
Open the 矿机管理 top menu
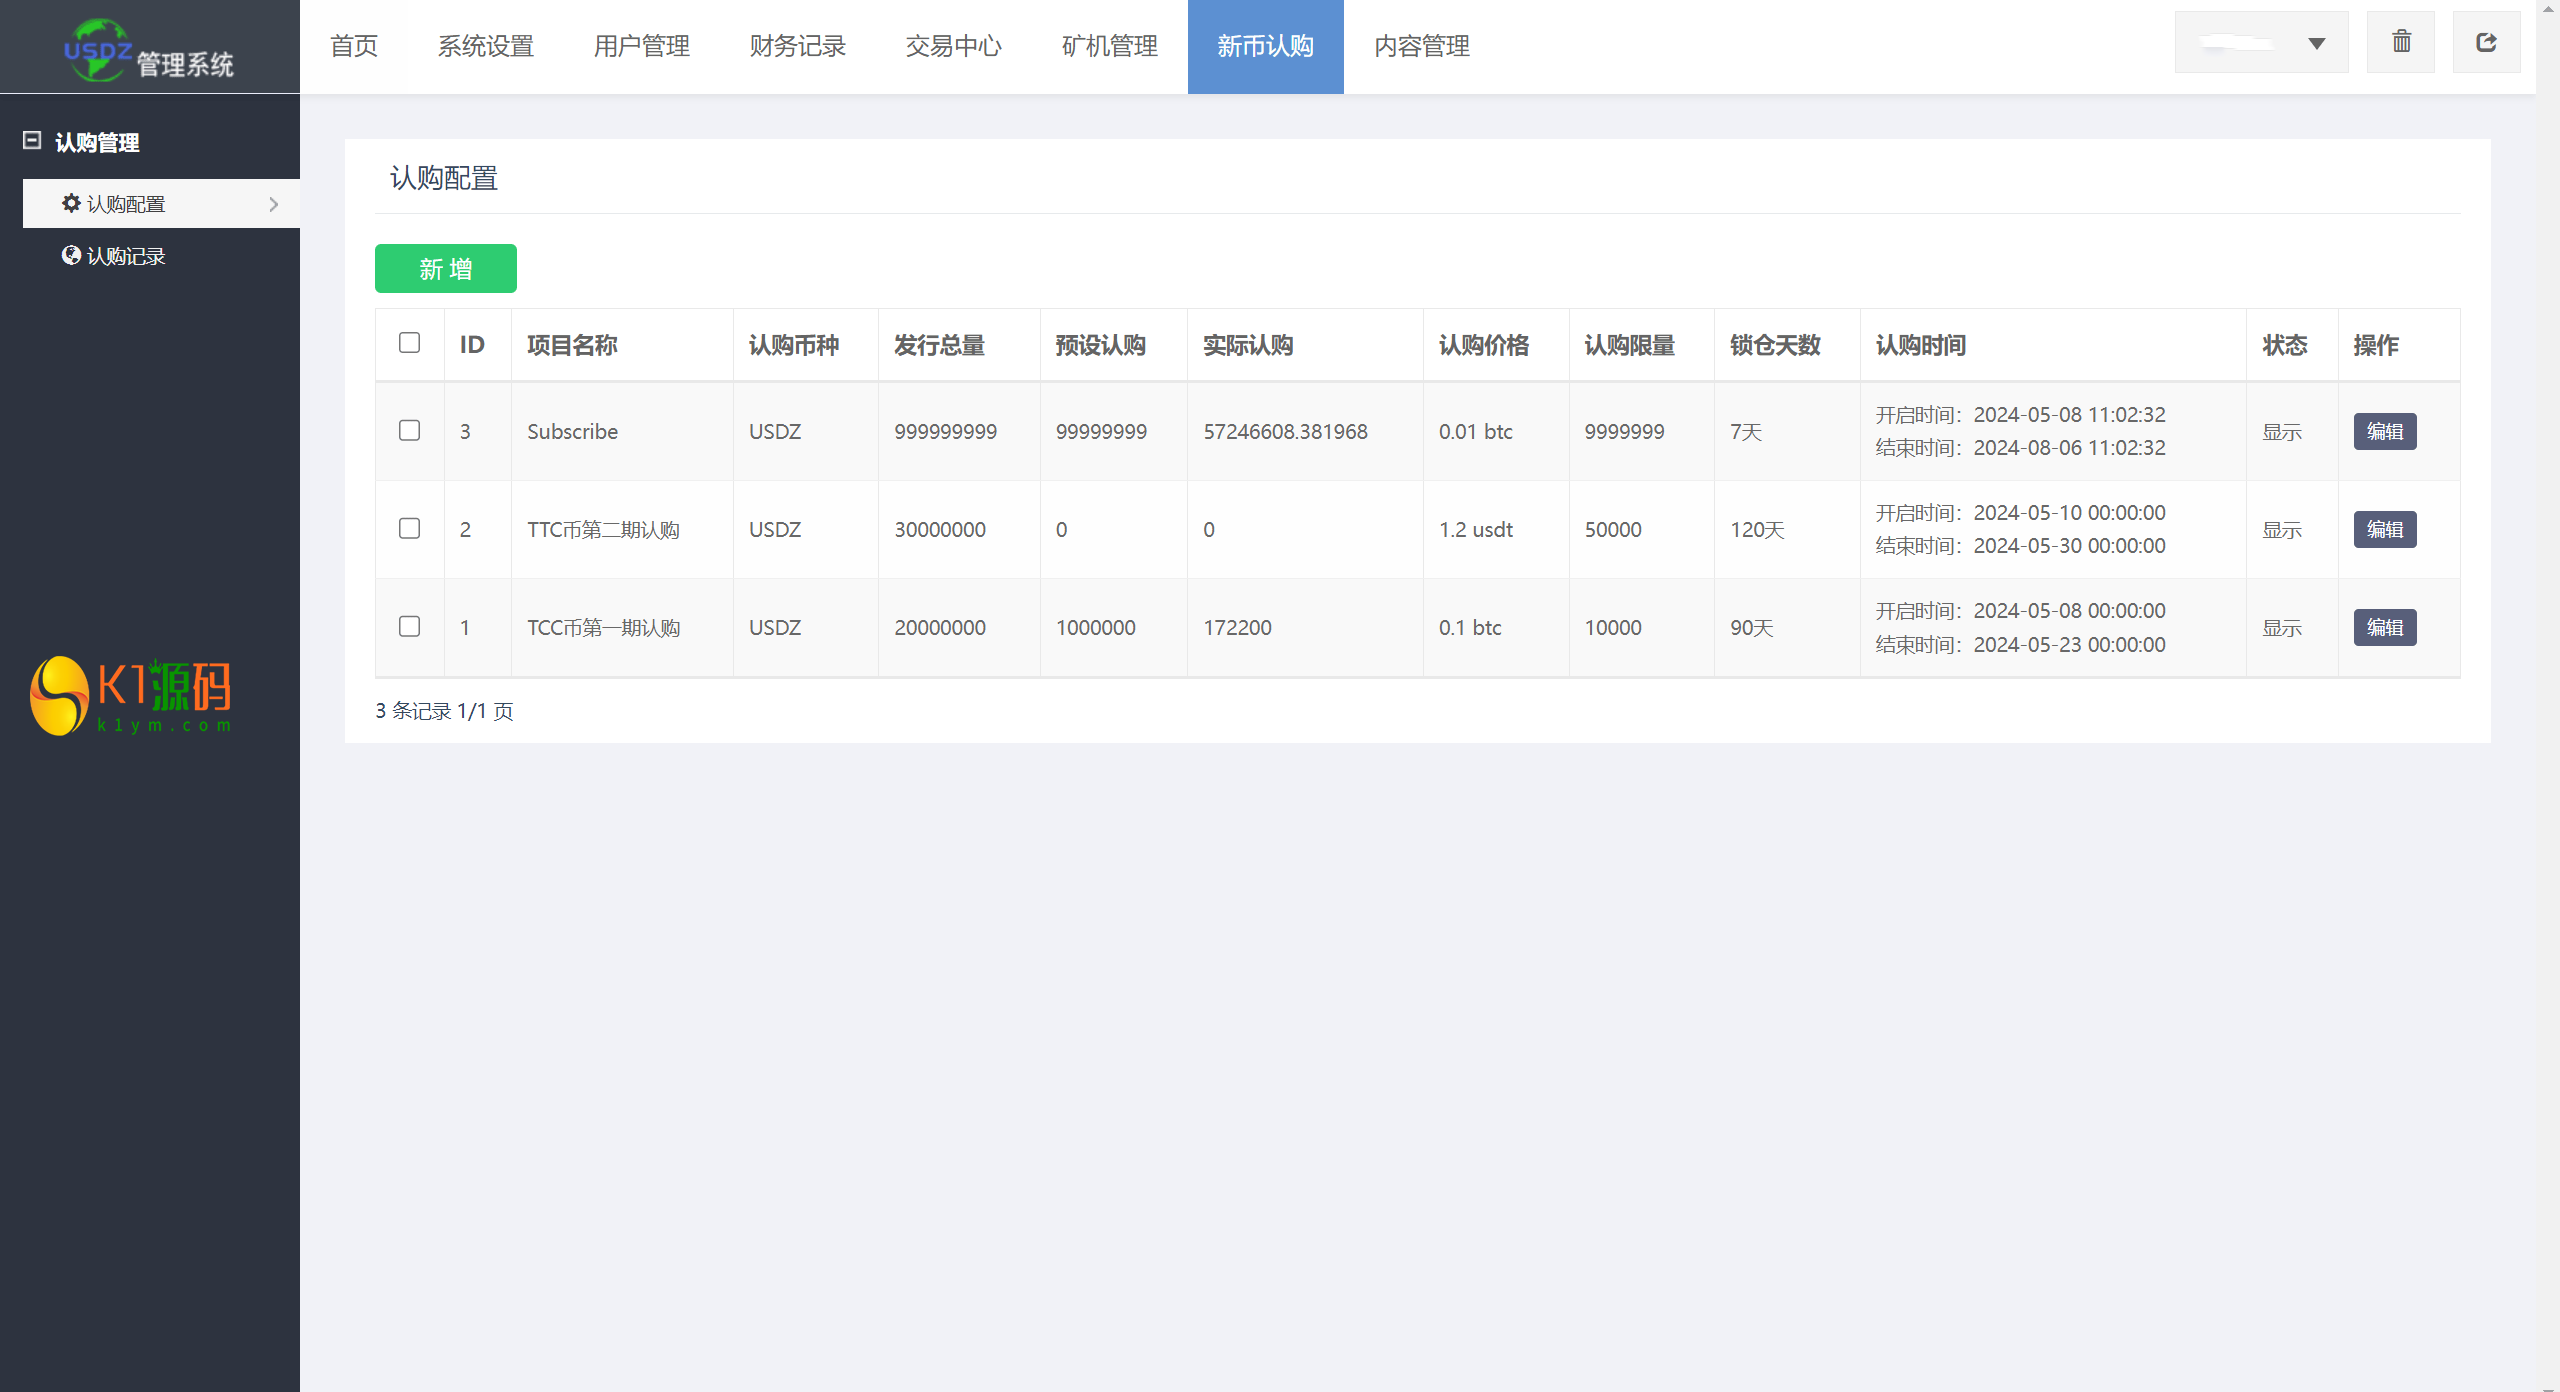click(x=1109, y=46)
